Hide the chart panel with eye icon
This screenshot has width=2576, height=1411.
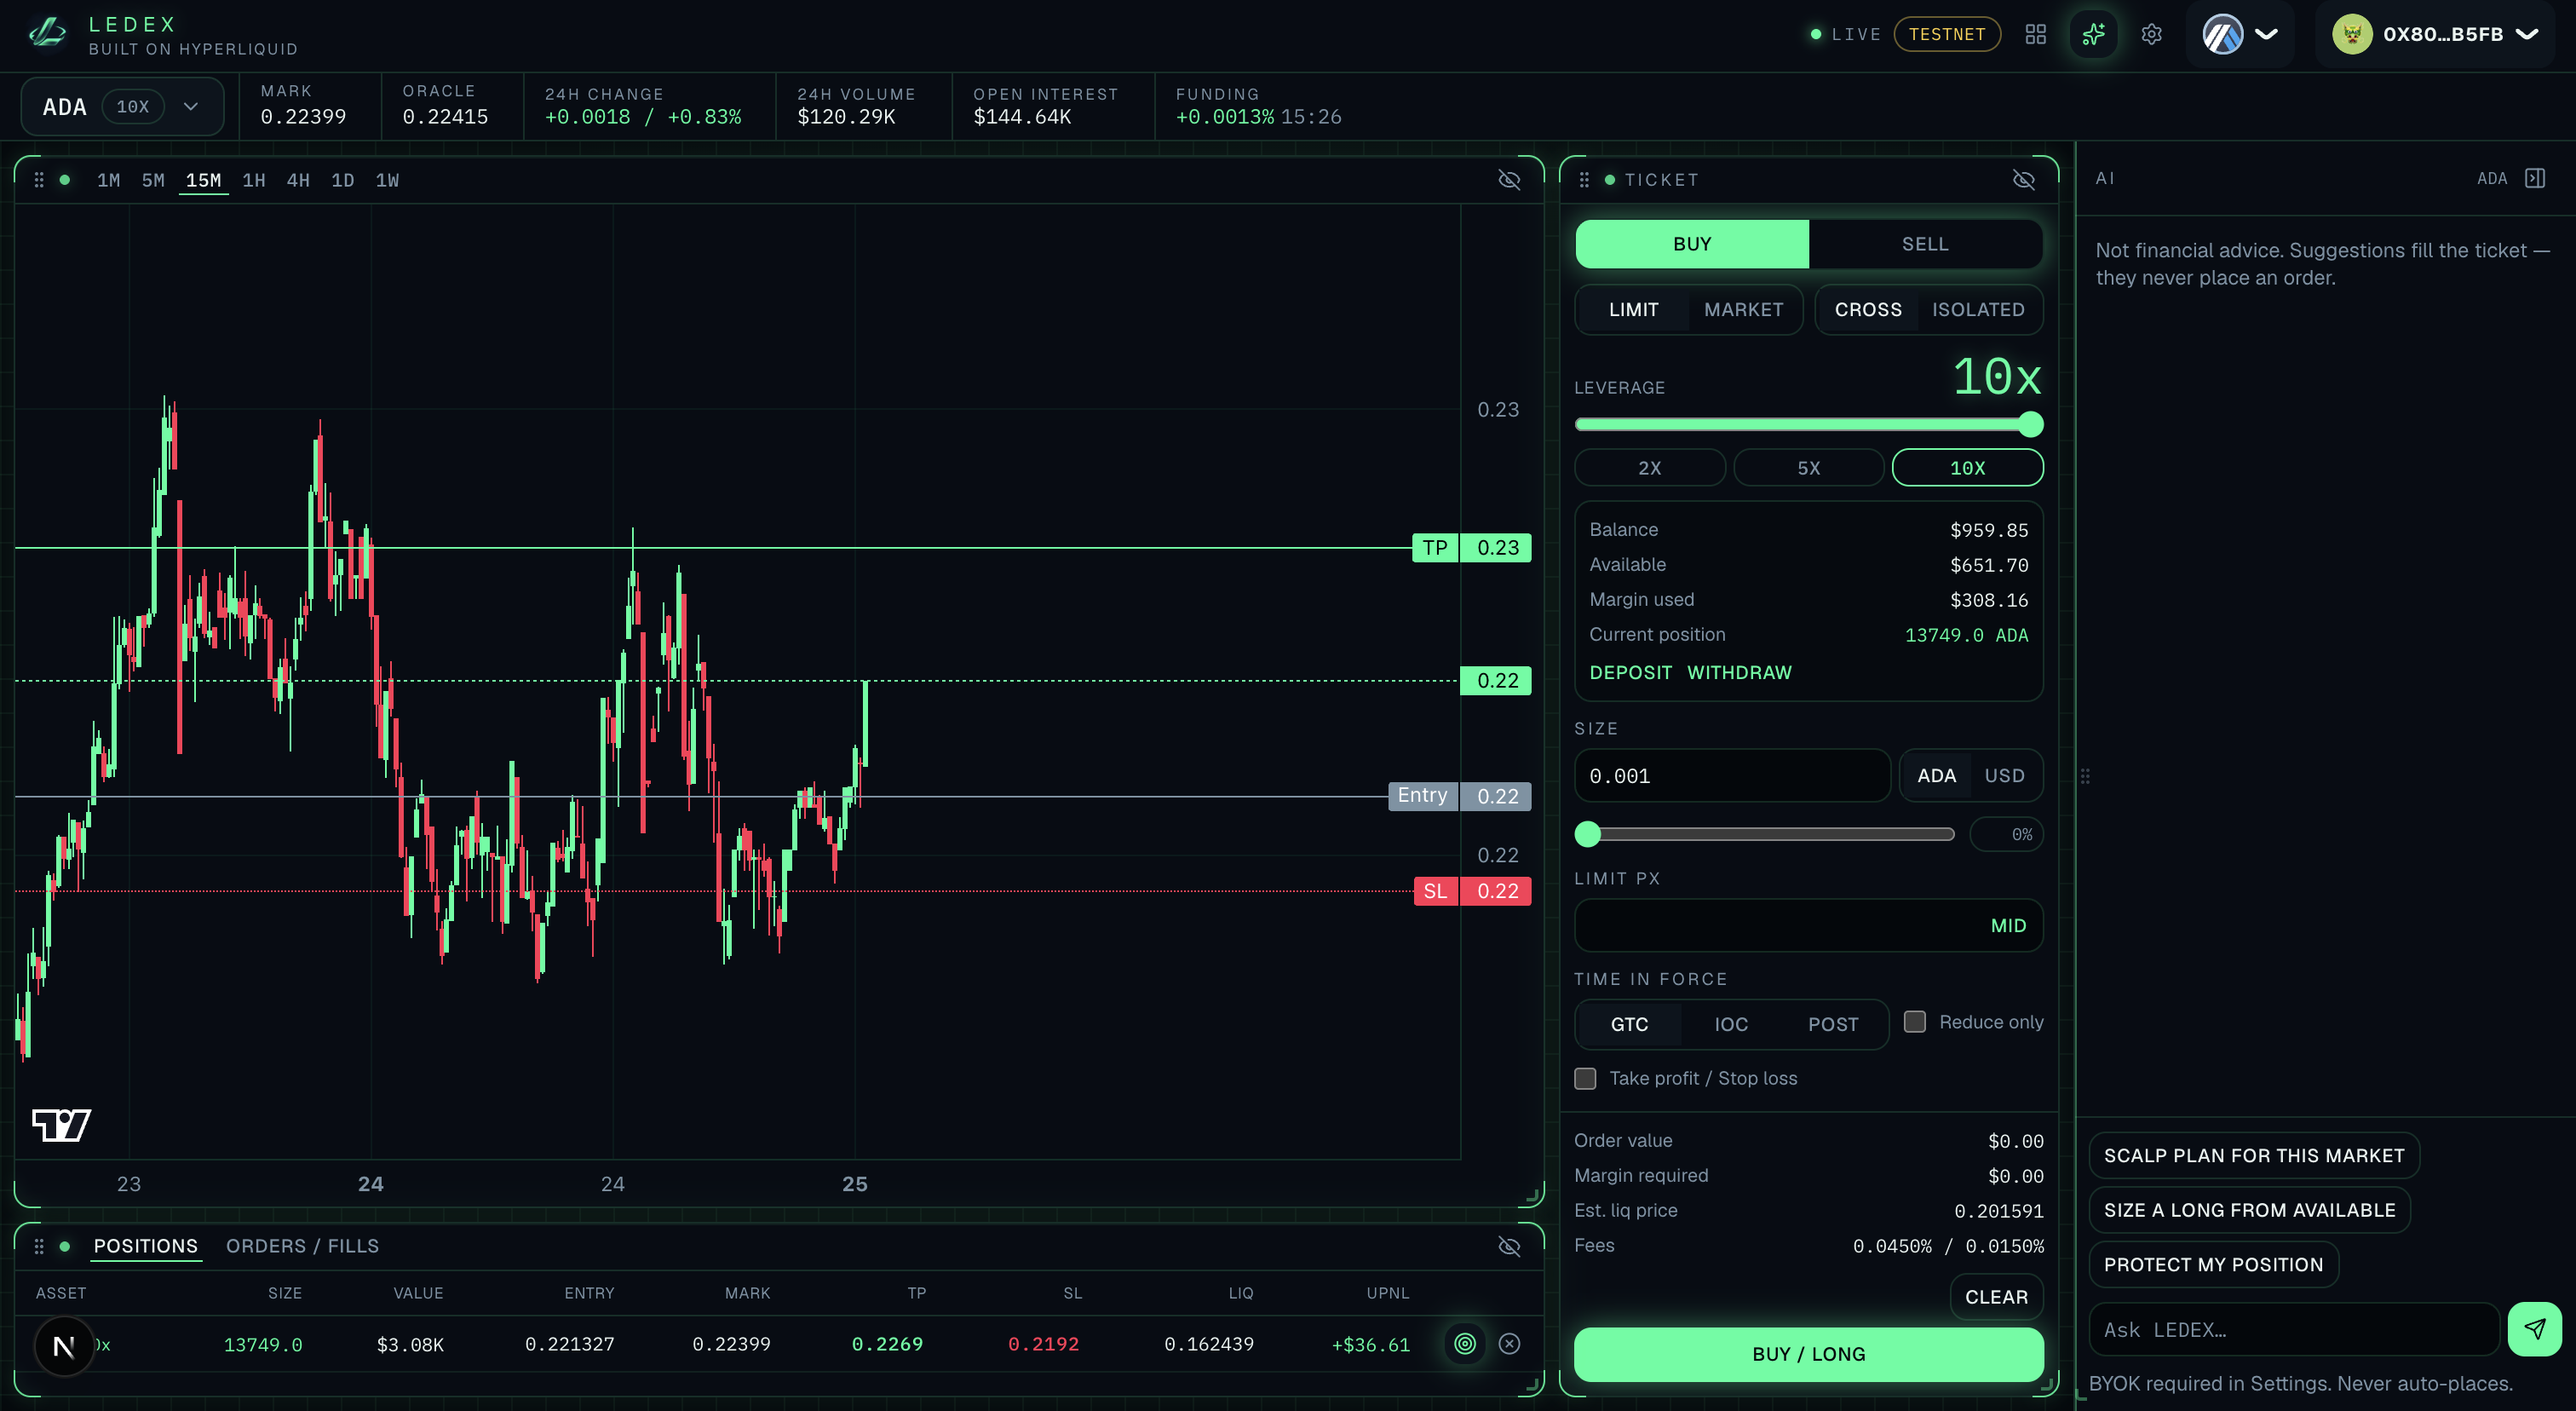[1509, 180]
